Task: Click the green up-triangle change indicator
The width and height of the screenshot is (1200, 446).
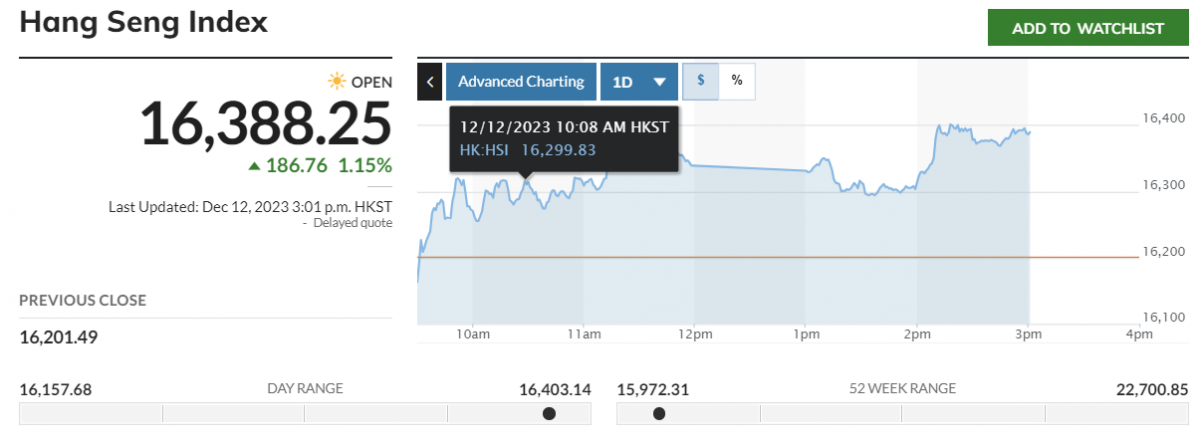Action: 254,165
